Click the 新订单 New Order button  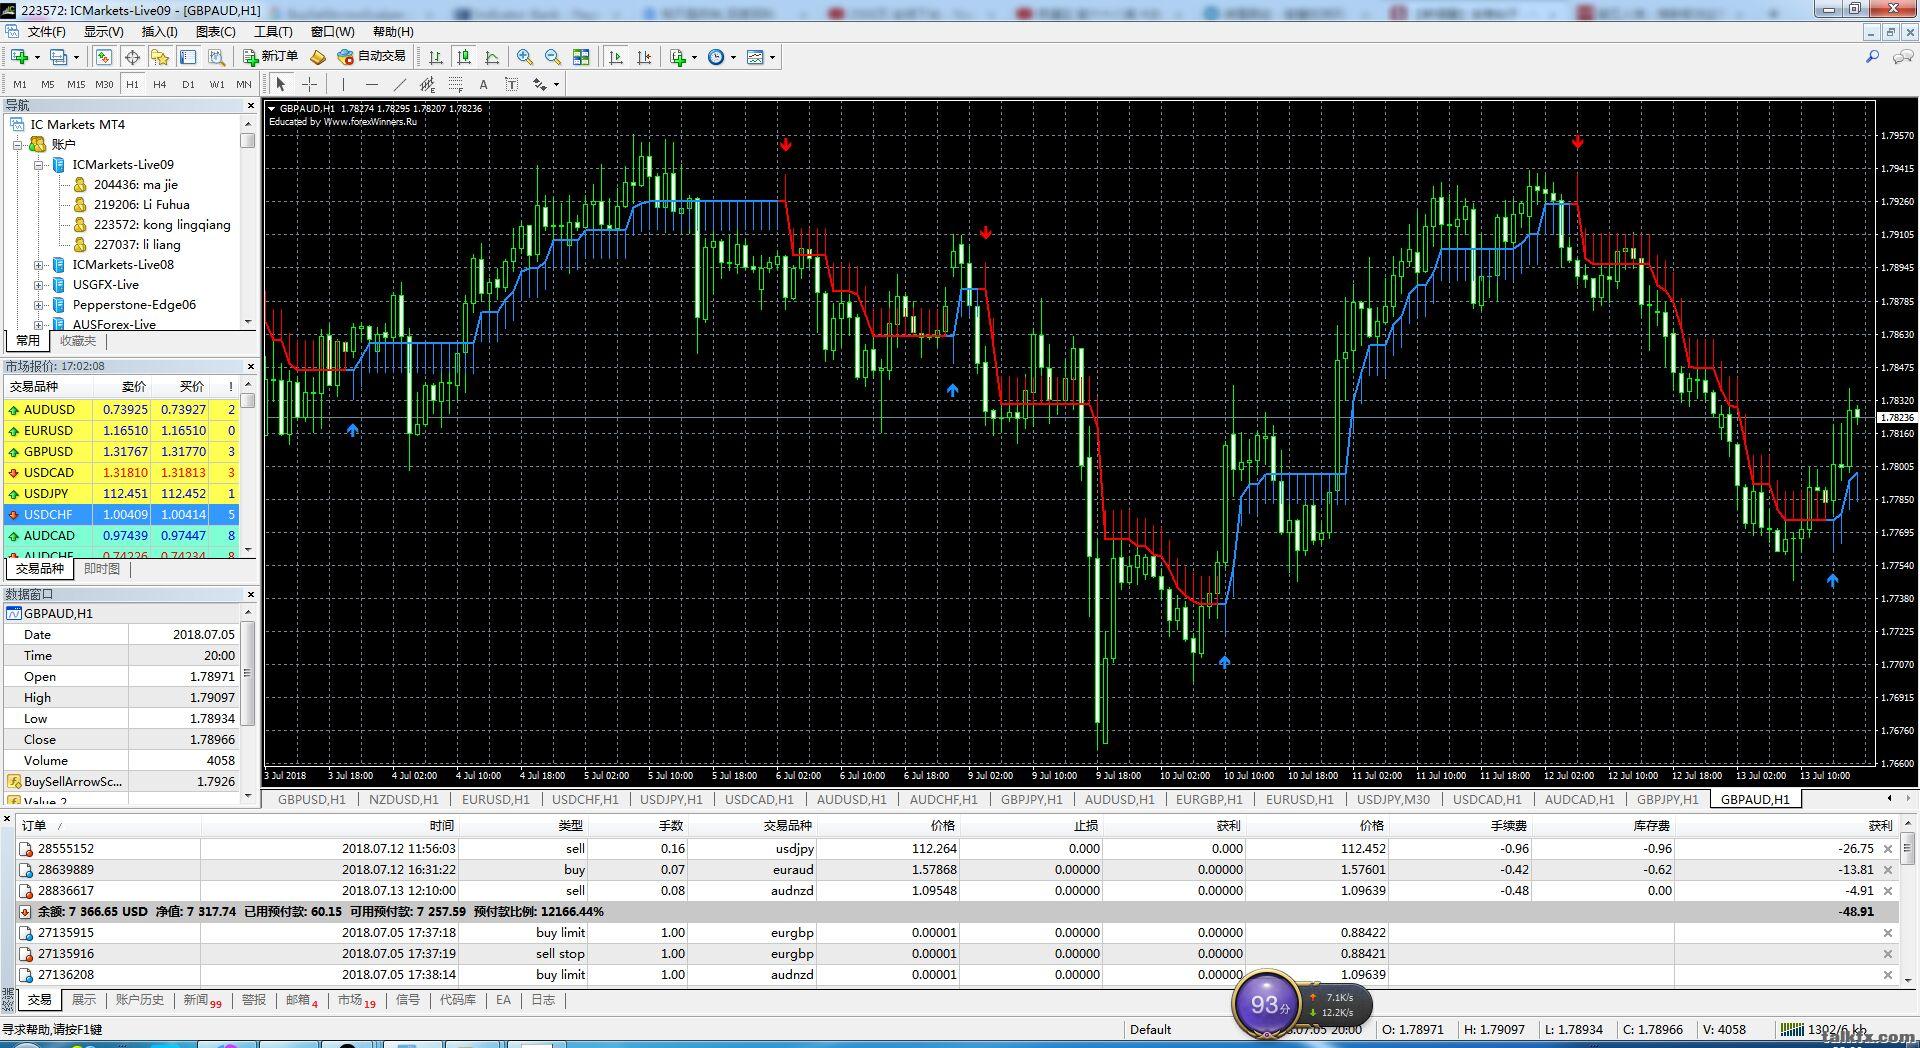click(x=270, y=57)
